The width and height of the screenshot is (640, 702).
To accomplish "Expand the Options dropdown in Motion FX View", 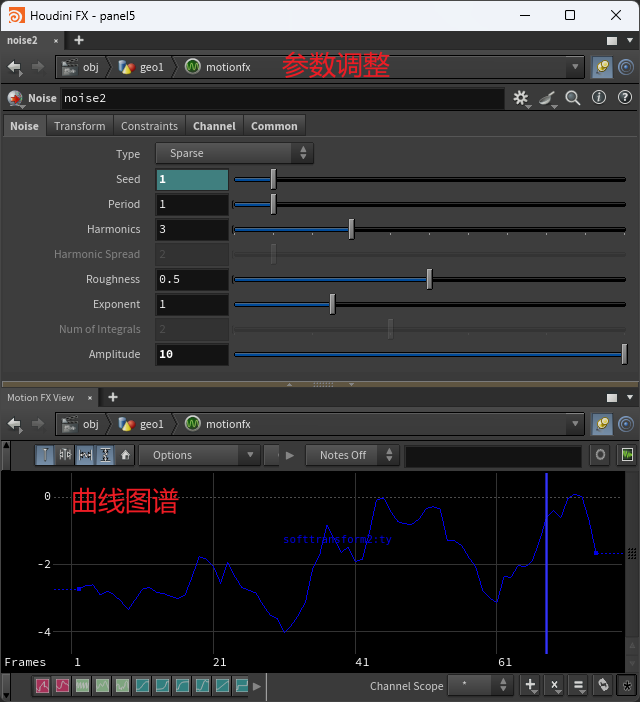I will pyautogui.click(x=199, y=455).
